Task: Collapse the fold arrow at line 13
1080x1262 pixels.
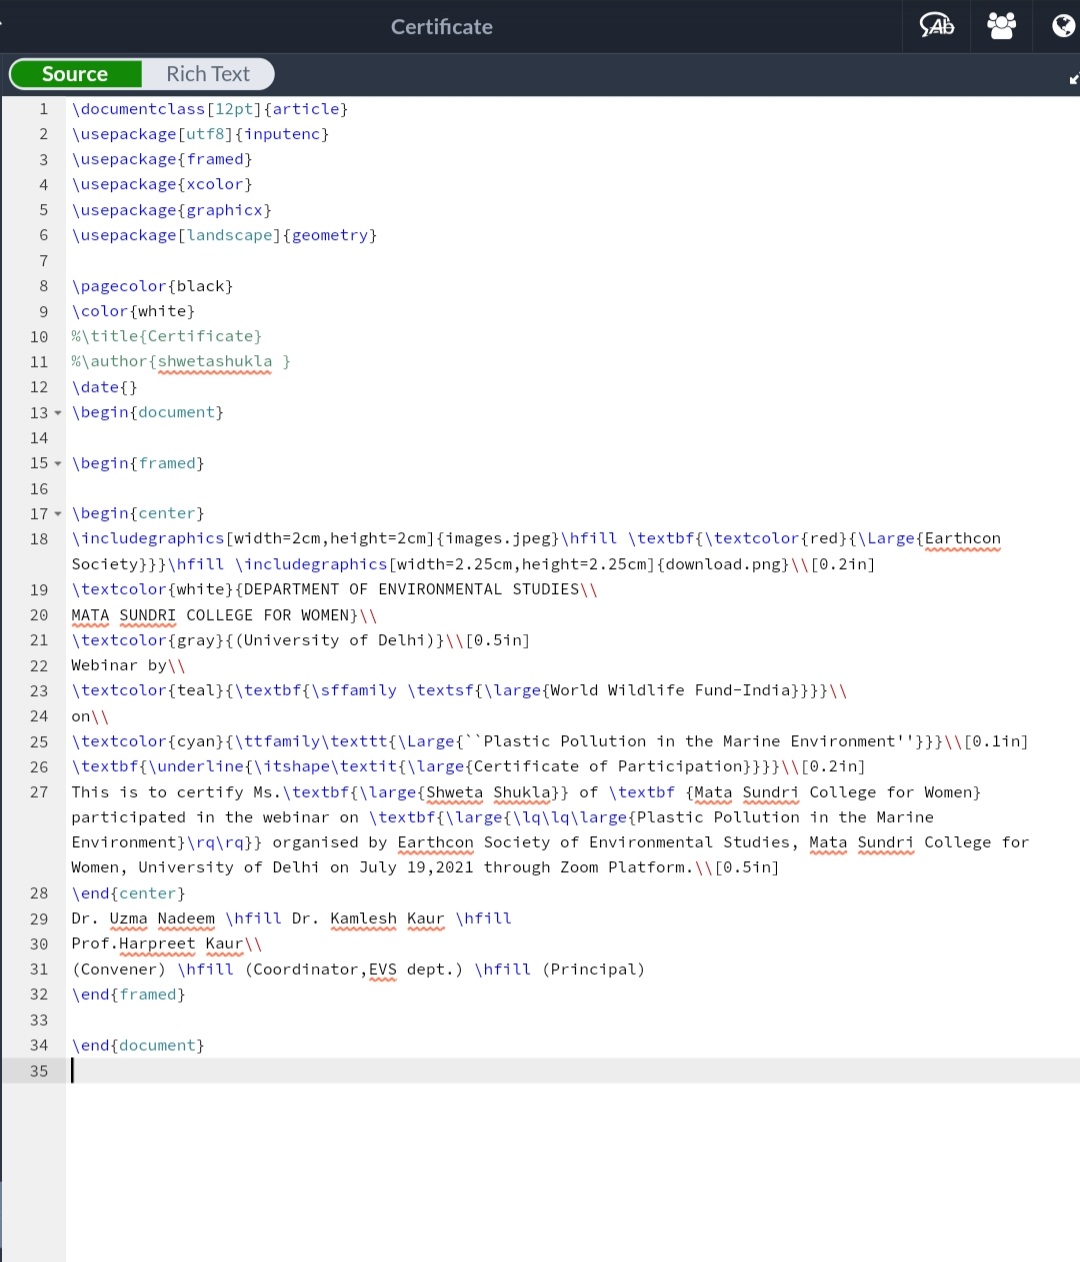Action: click(x=58, y=413)
